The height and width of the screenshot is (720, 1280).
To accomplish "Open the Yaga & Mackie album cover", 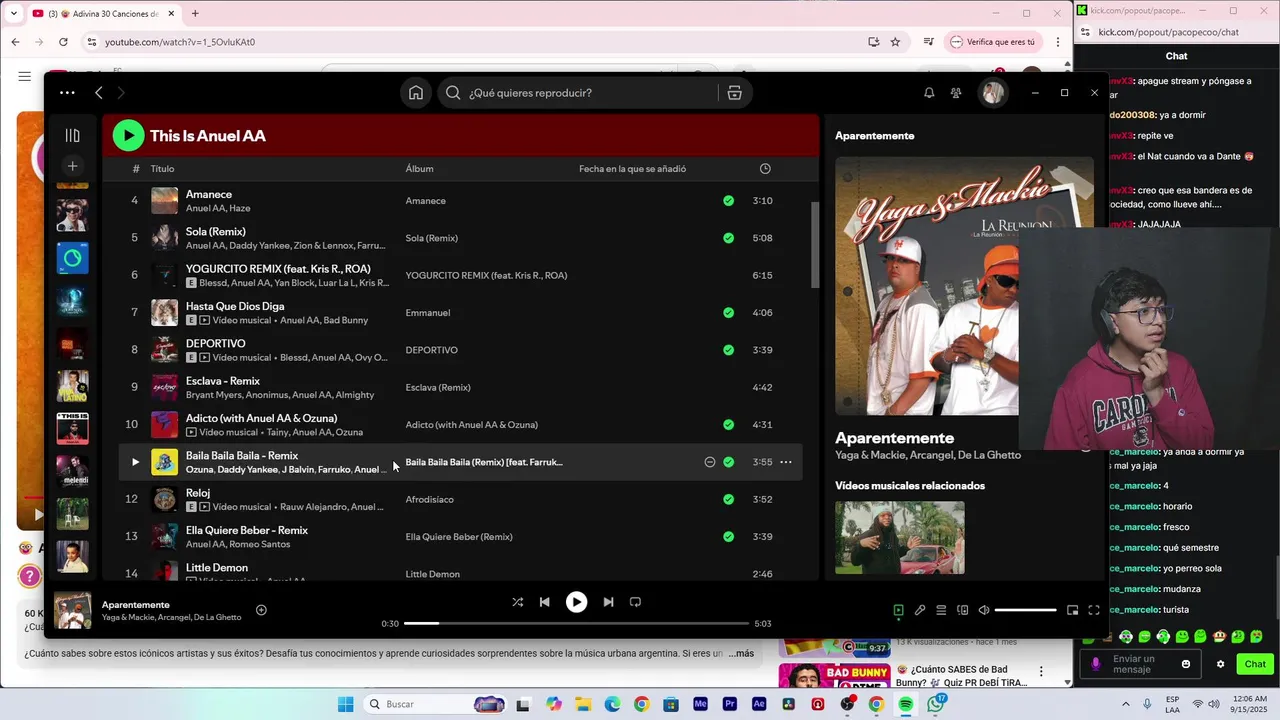I will 927,286.
